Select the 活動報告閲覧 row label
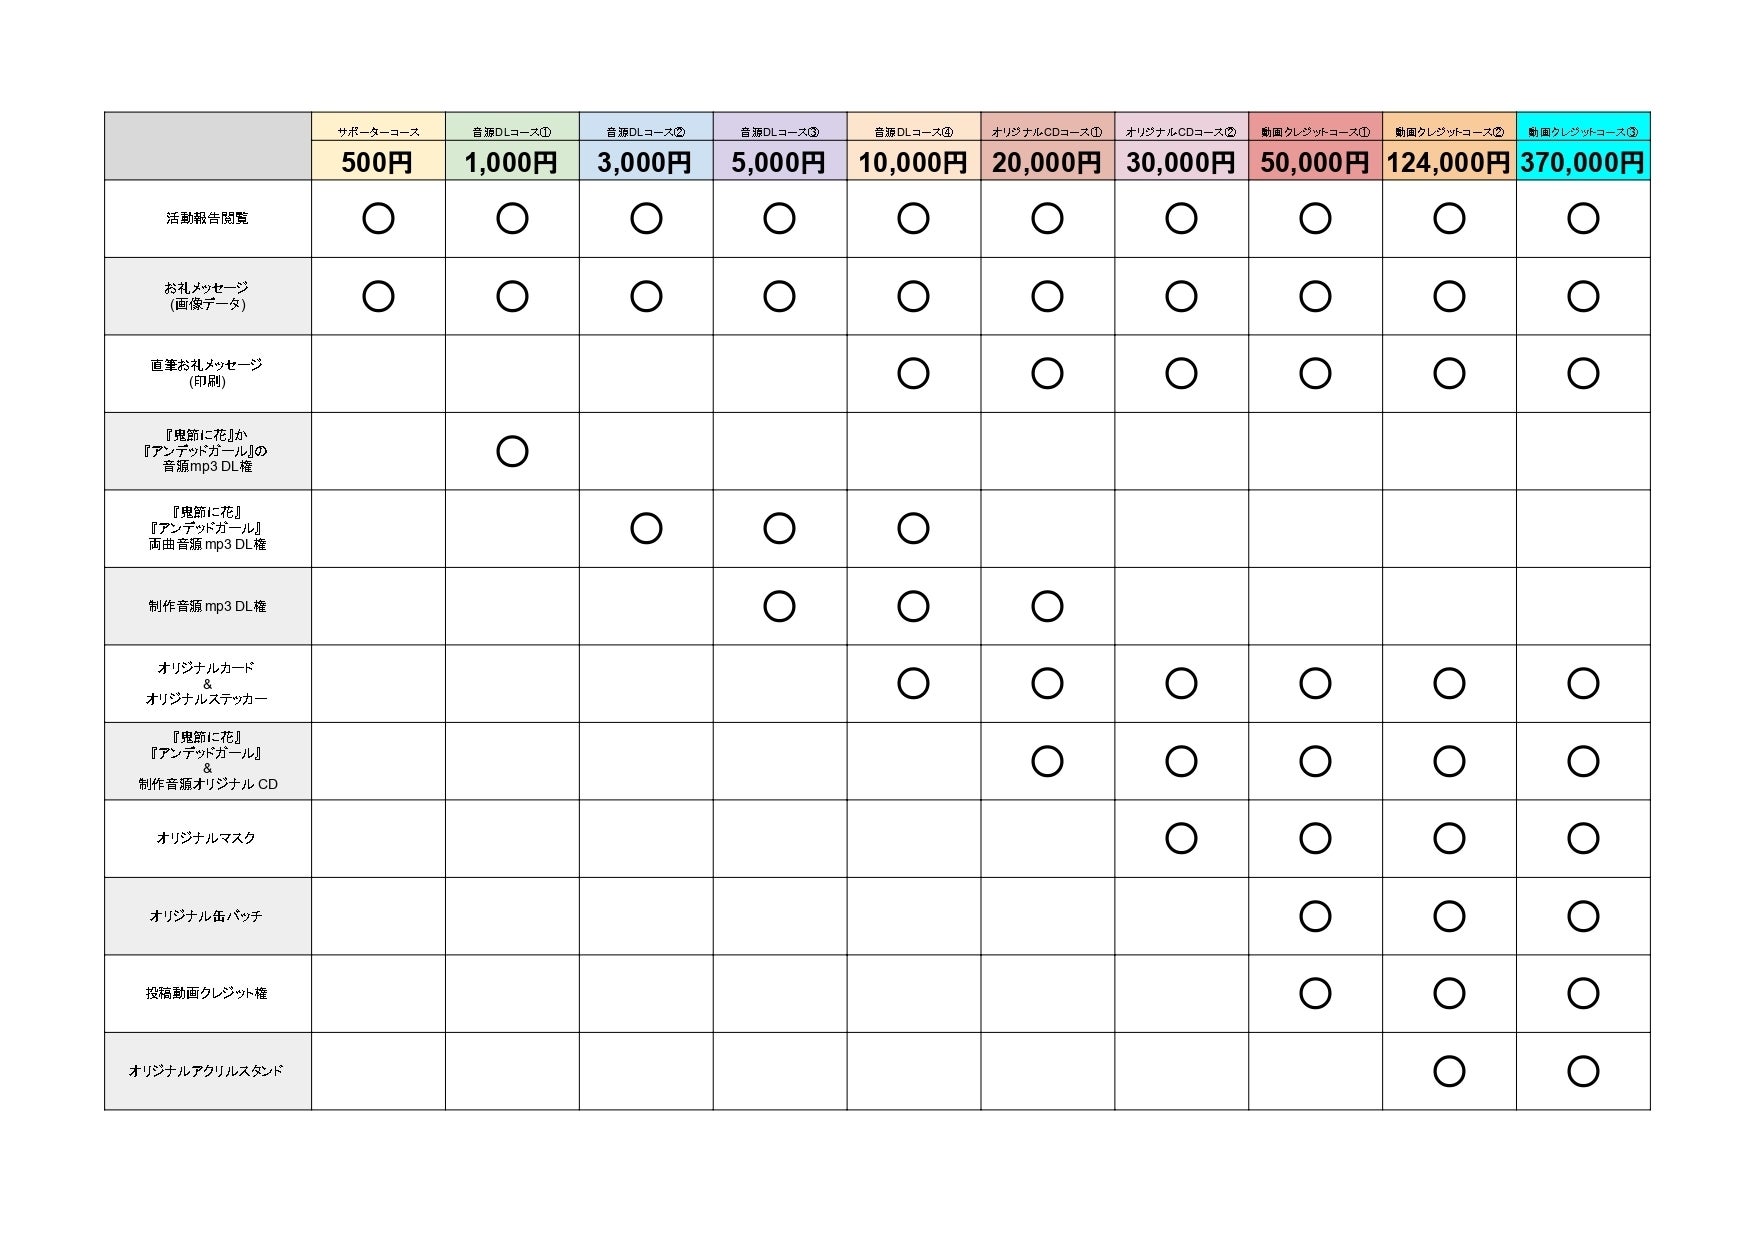 coord(207,218)
